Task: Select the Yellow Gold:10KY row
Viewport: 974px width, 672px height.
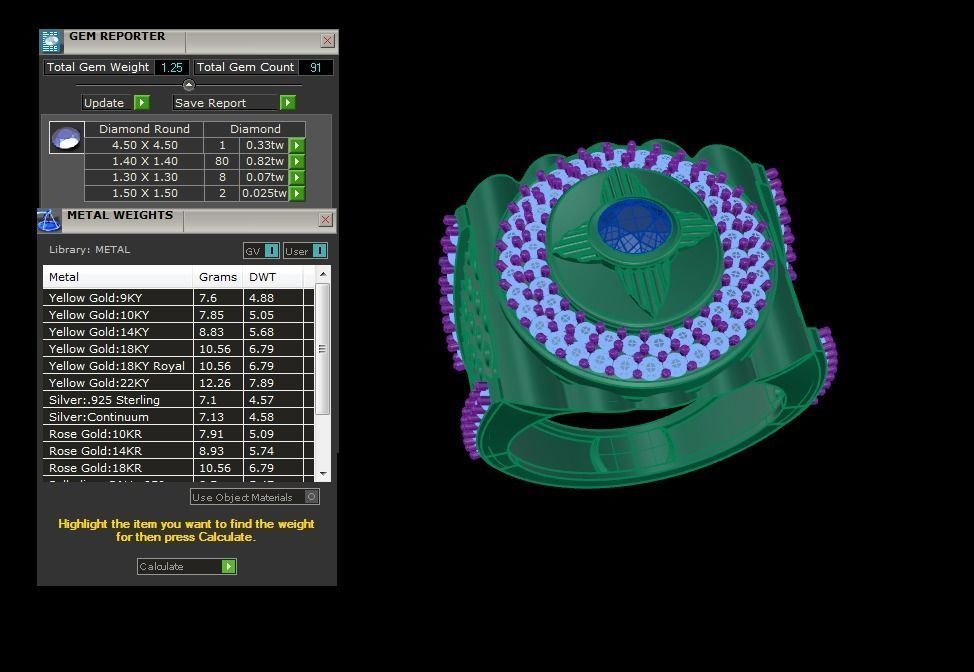Action: pos(178,315)
